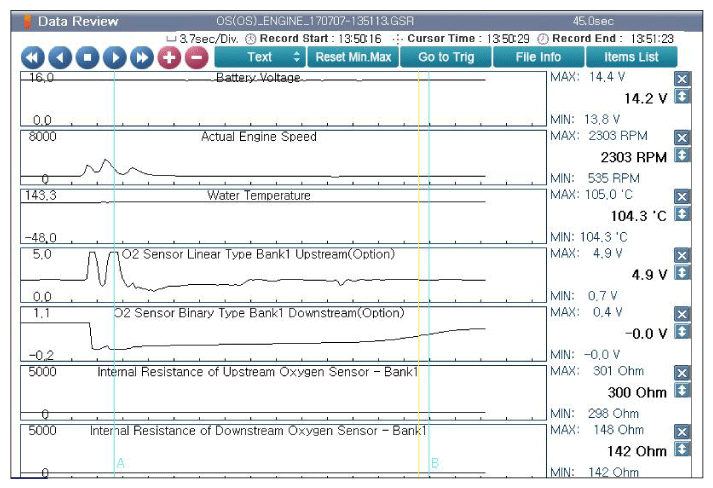The height and width of the screenshot is (488, 713).
Task: Click the current value 2303 RPM
Action: (634, 157)
